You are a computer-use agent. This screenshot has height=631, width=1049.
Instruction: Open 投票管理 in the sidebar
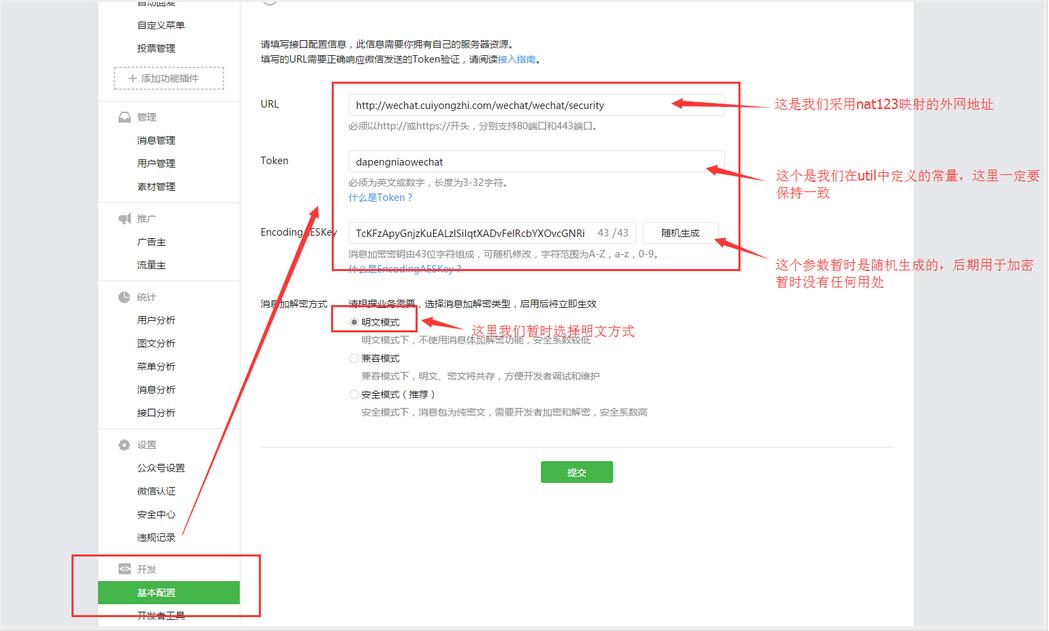pyautogui.click(x=156, y=48)
